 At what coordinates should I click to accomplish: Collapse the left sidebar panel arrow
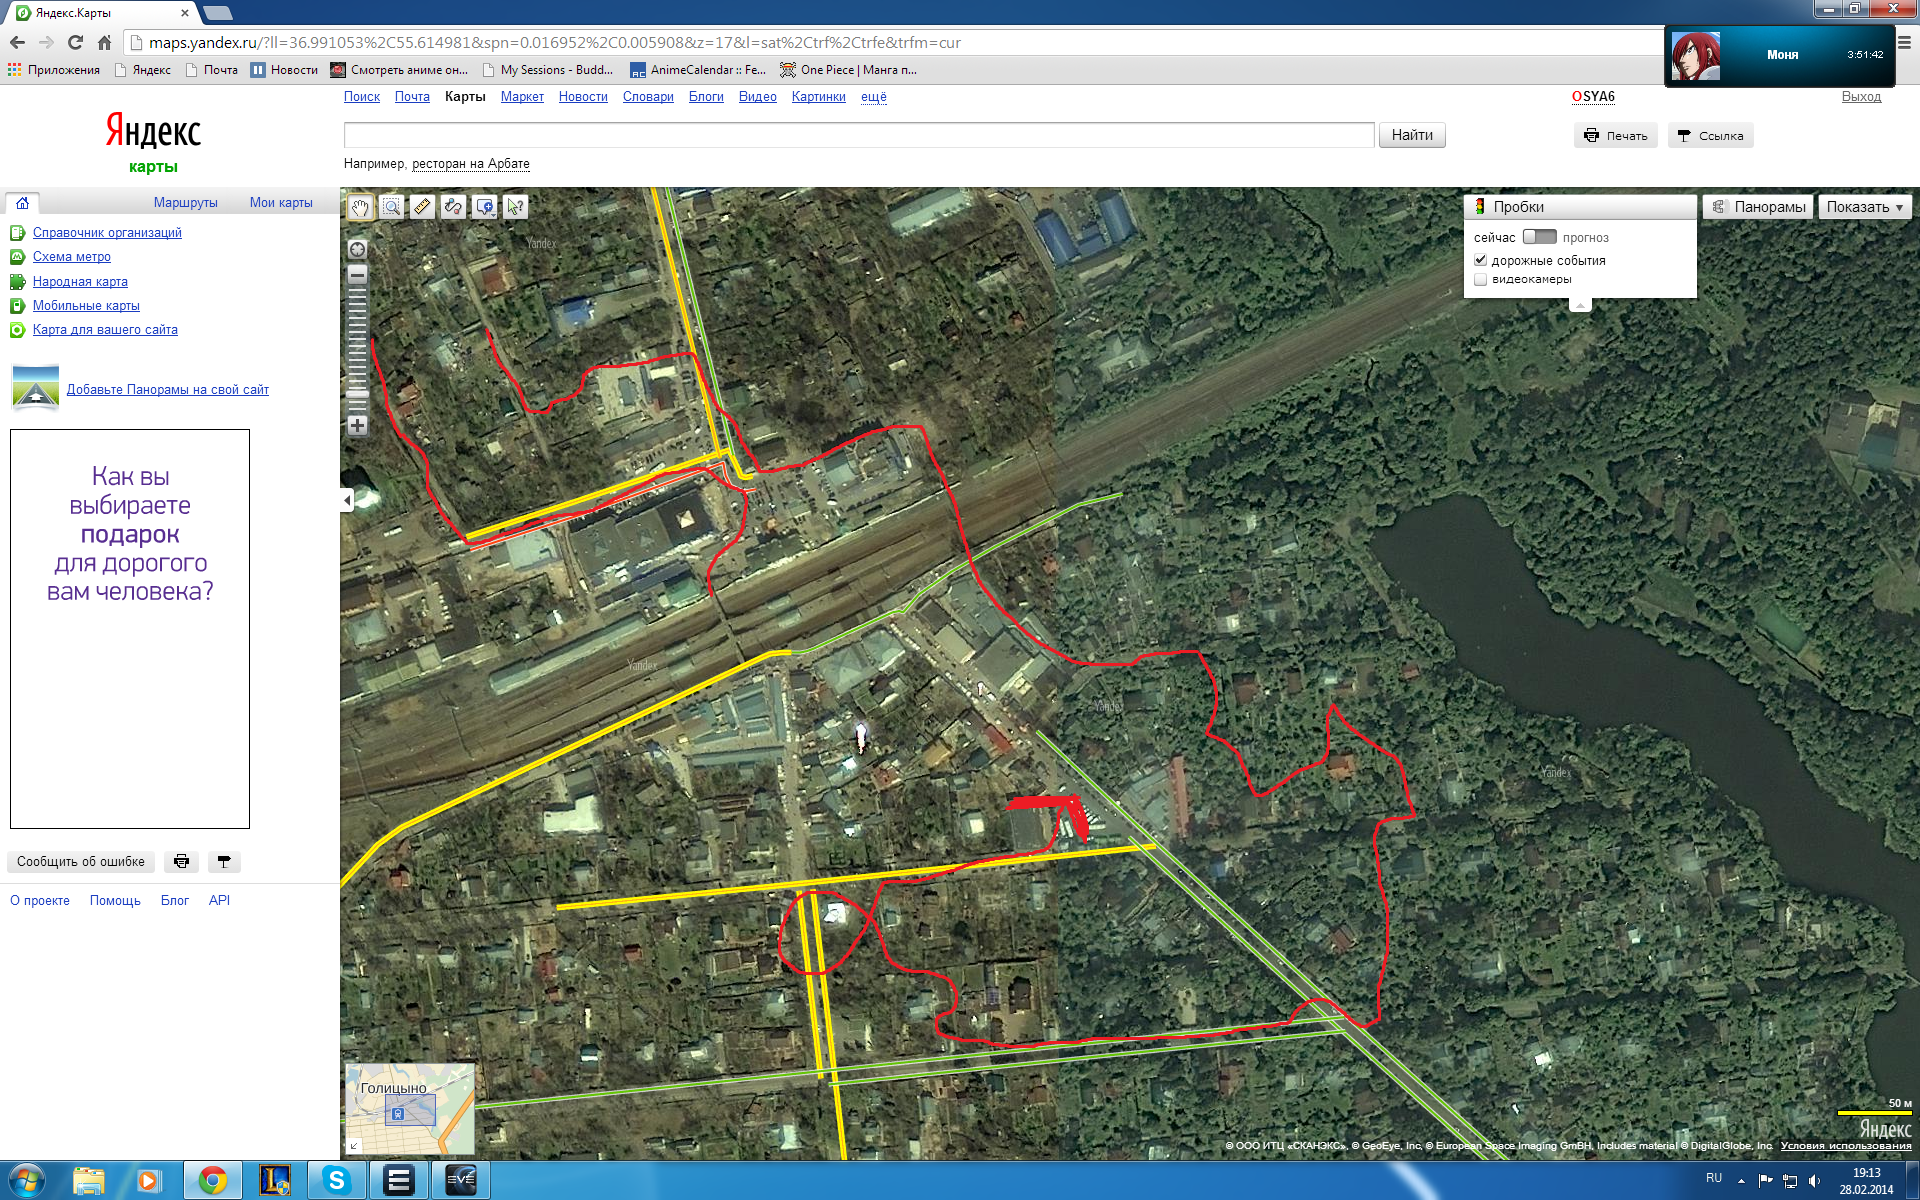pyautogui.click(x=347, y=500)
